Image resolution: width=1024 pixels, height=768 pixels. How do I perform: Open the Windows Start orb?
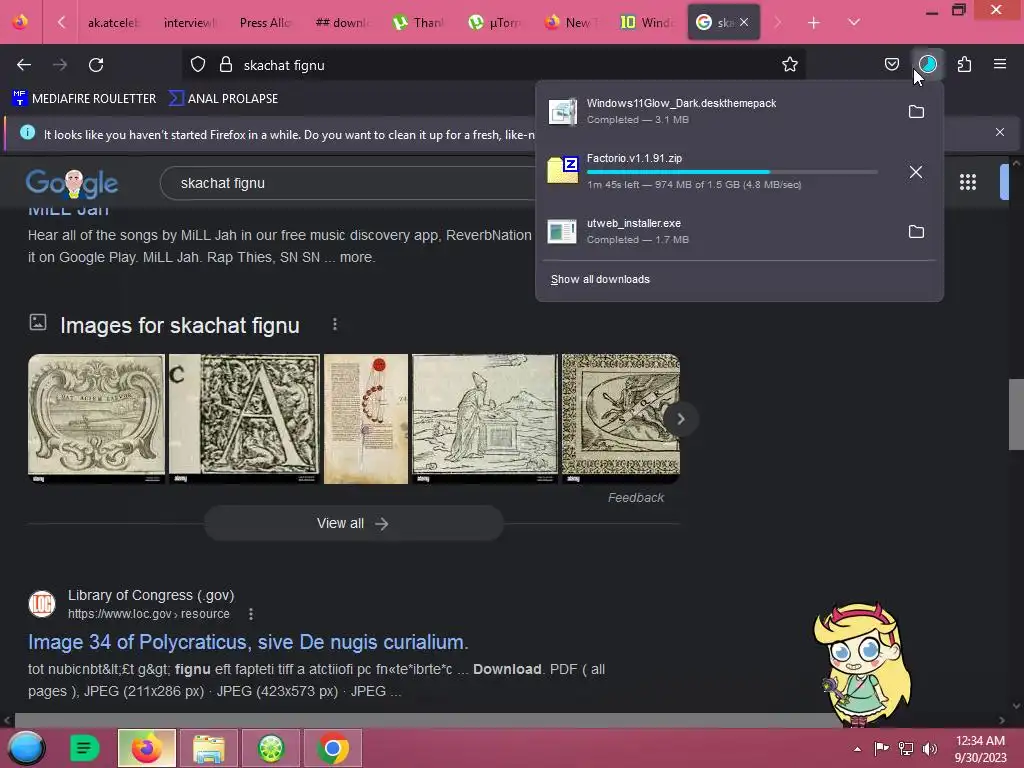click(x=26, y=748)
